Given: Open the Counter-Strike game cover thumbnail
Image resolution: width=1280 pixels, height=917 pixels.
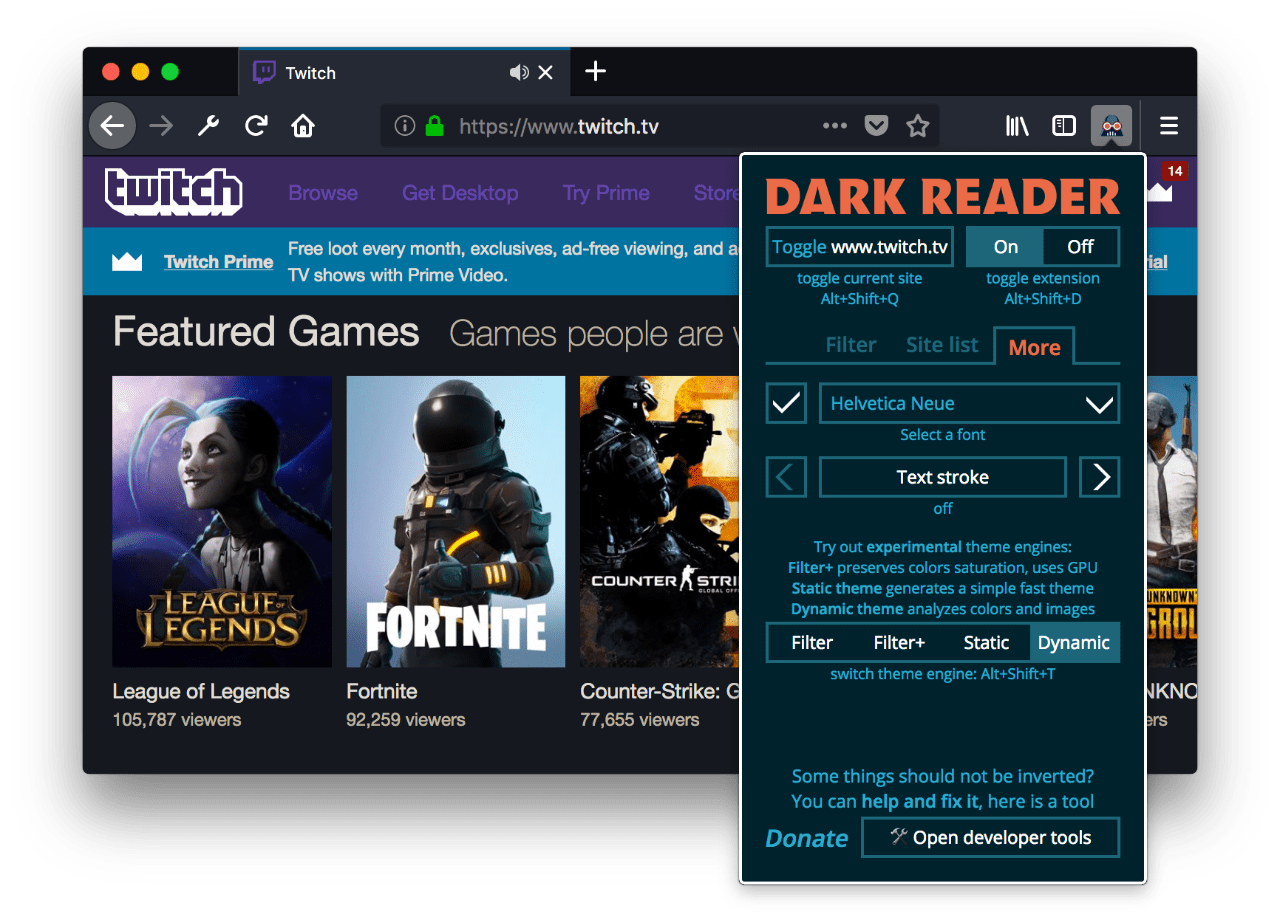Looking at the screenshot, I should pos(660,522).
